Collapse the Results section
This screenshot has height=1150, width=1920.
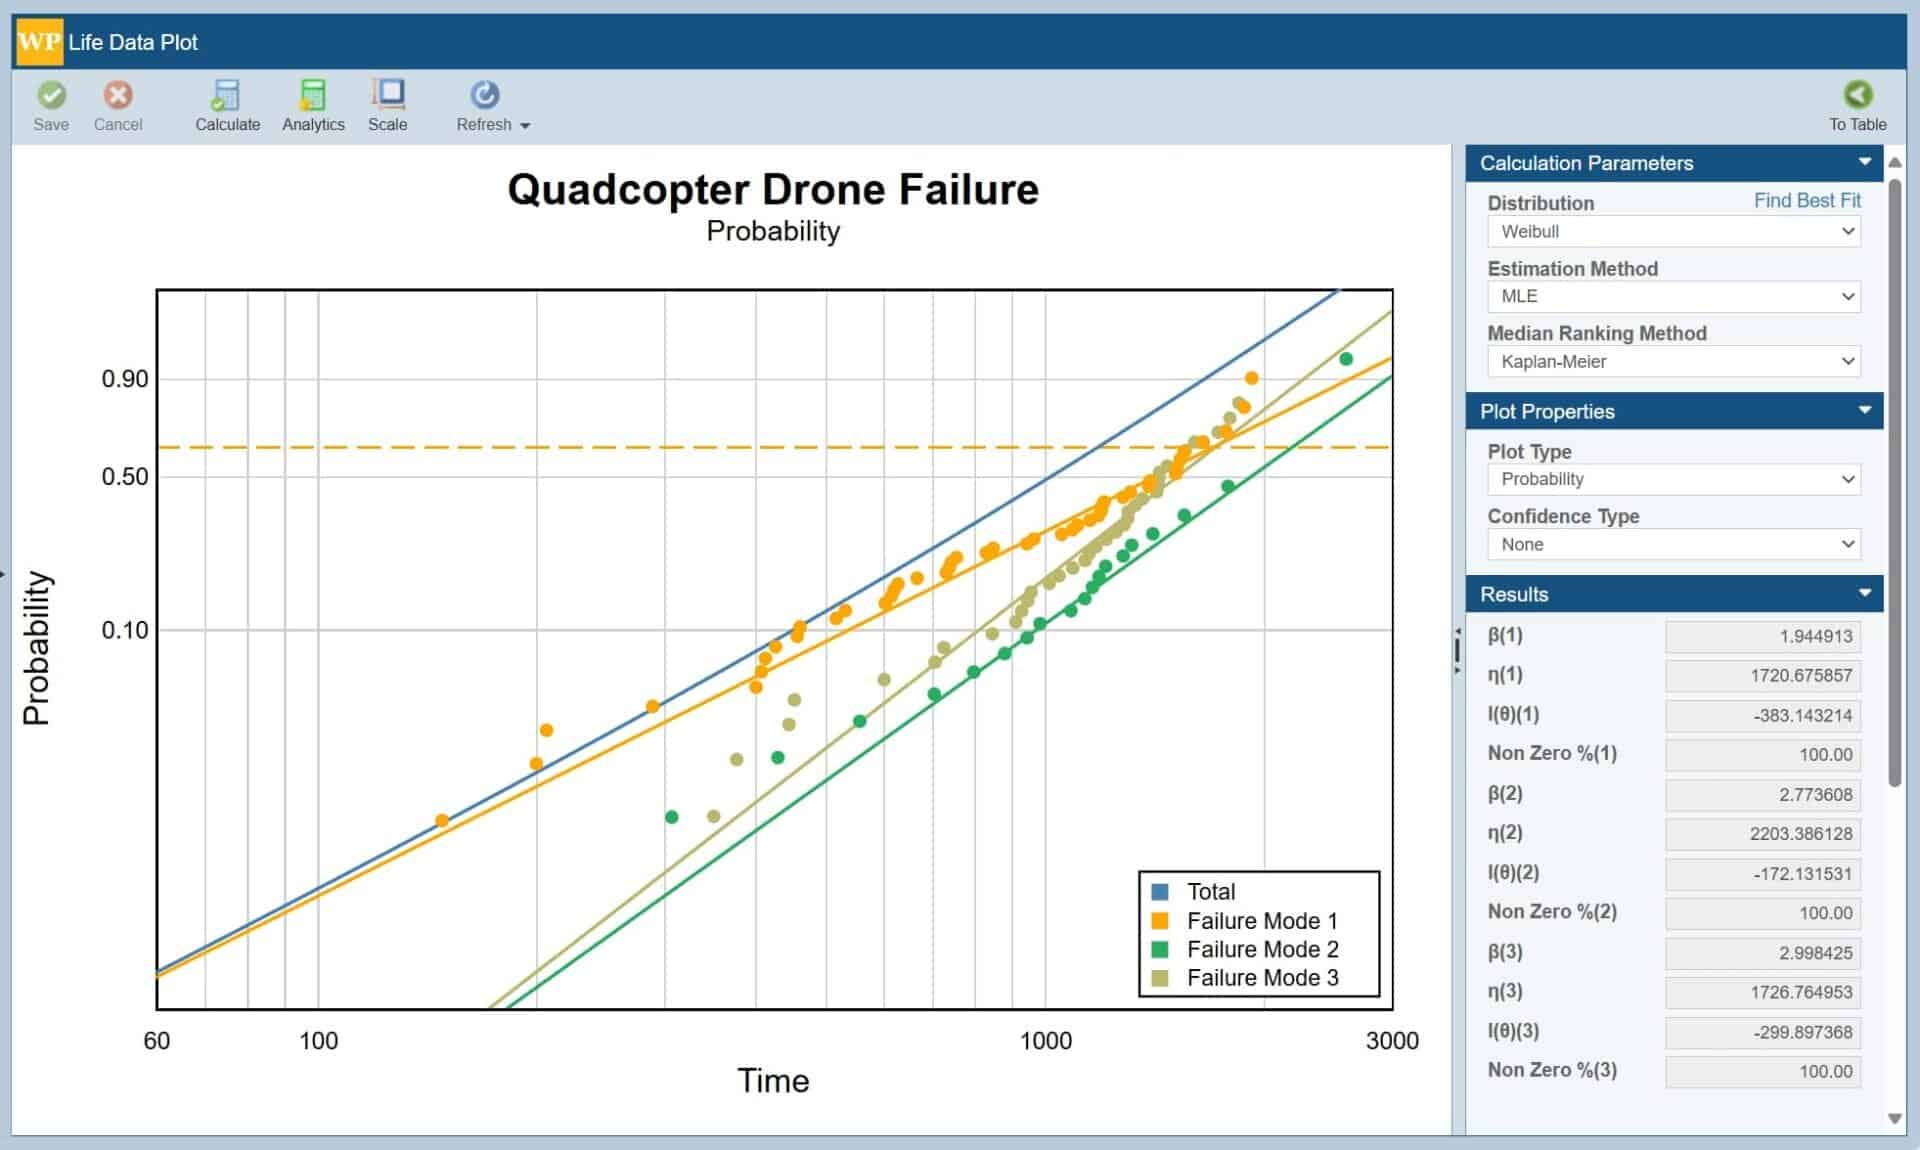(1864, 592)
